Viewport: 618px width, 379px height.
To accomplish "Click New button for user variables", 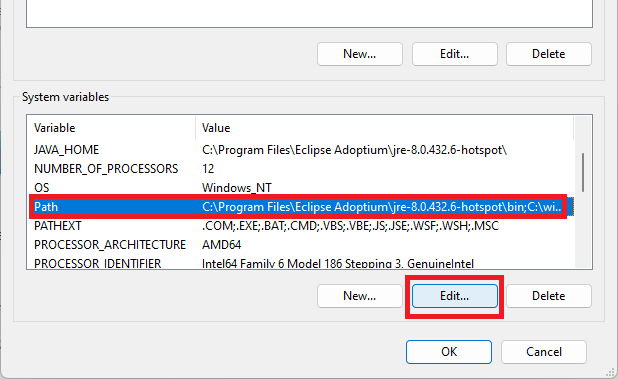I will pos(359,54).
